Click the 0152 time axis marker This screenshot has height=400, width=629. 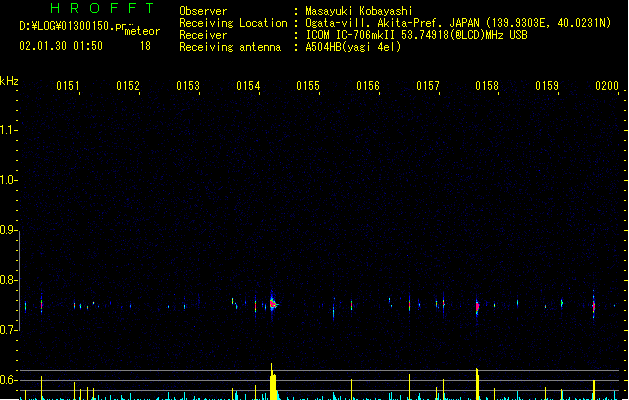[128, 85]
